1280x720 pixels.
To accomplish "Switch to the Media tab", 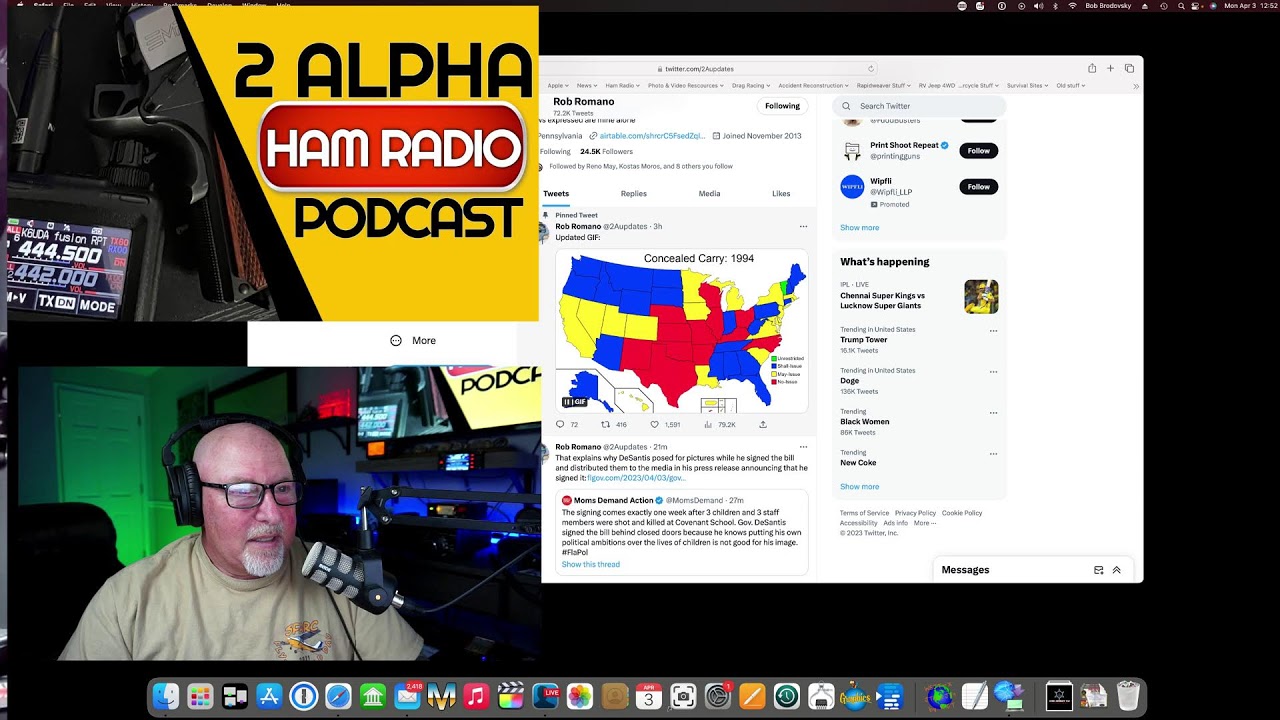I will coord(709,194).
